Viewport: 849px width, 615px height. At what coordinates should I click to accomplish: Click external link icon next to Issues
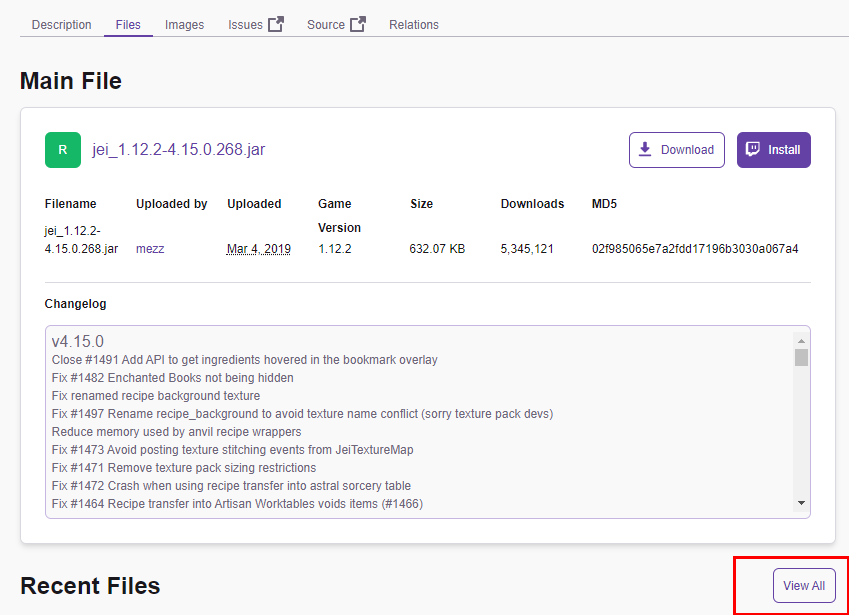tap(276, 24)
